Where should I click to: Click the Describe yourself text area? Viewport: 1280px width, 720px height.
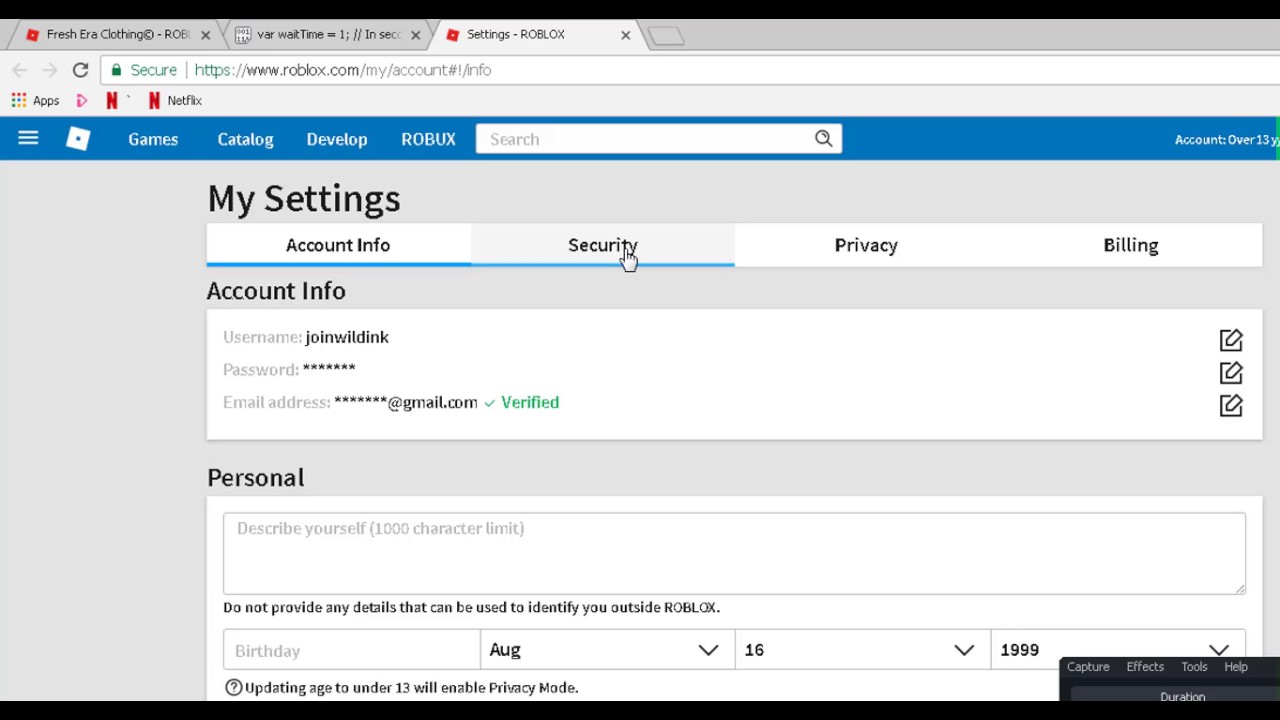[x=734, y=553]
